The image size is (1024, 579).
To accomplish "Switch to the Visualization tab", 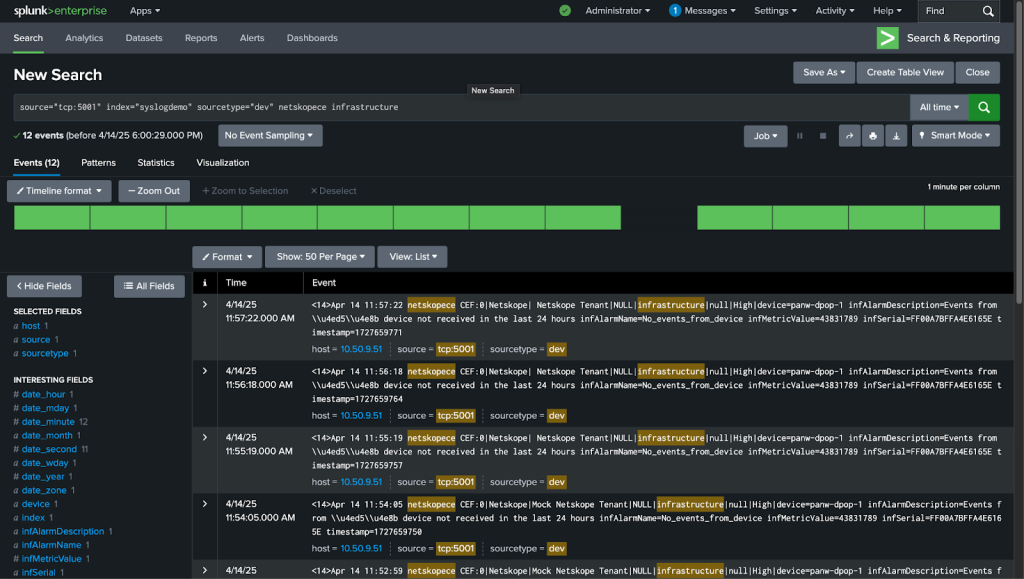I will point(223,163).
